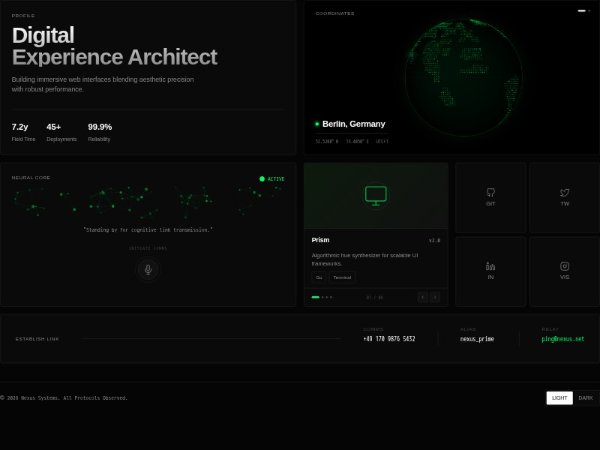Screen dimensions: 600x450
Task: Click the active carousel progress indicator
Action: (316, 297)
